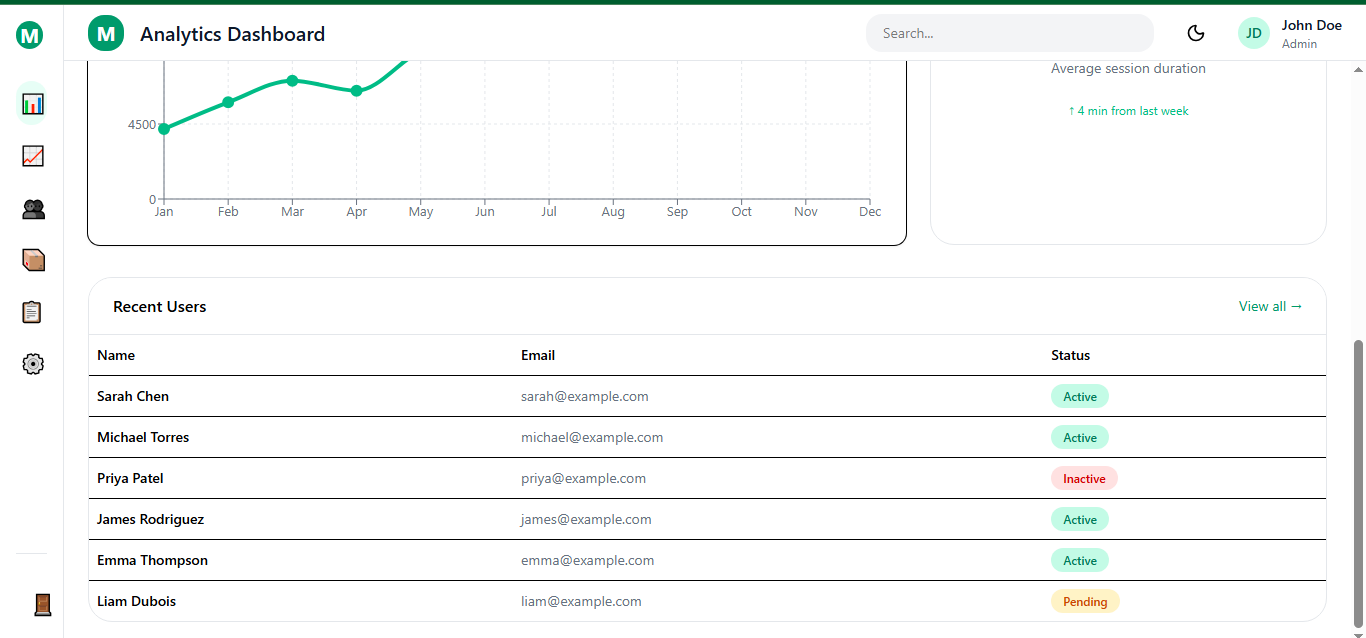The width and height of the screenshot is (1366, 638).
Task: Click the JD user avatar
Action: (x=1253, y=33)
